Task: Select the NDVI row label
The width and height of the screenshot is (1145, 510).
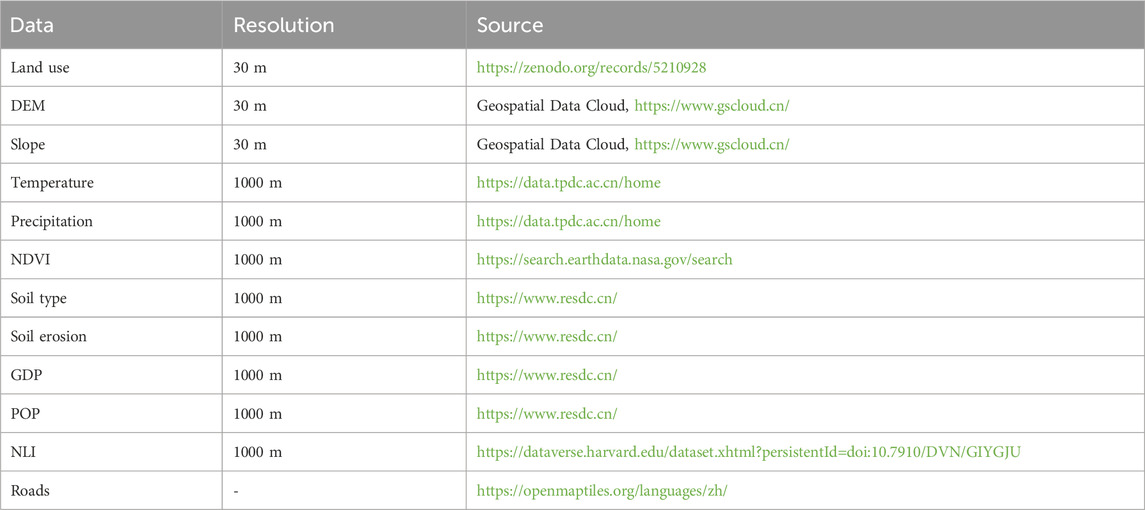Action: (27, 259)
